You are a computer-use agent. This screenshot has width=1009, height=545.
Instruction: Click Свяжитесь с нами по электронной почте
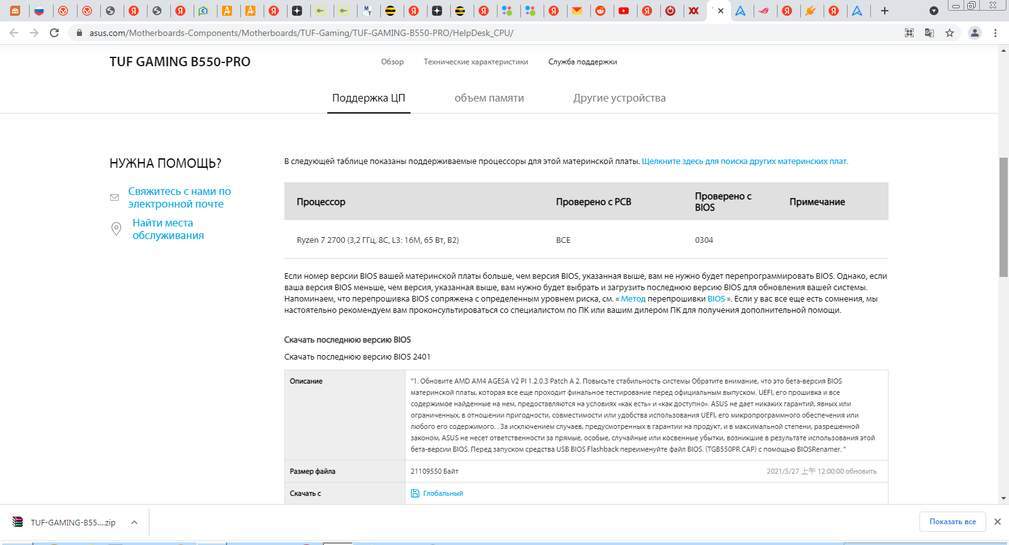pos(179,198)
